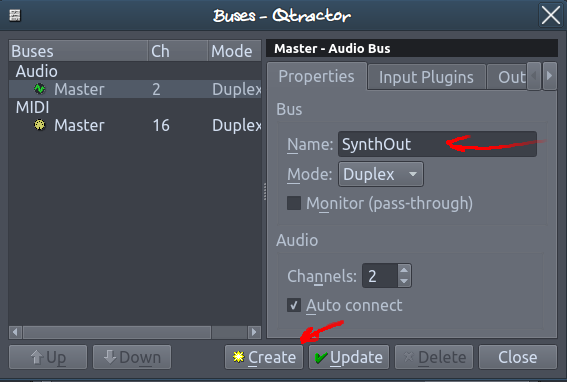The image size is (567, 382).
Task: Enable Monitor (pass-through) checkbox
Action: coord(294,203)
